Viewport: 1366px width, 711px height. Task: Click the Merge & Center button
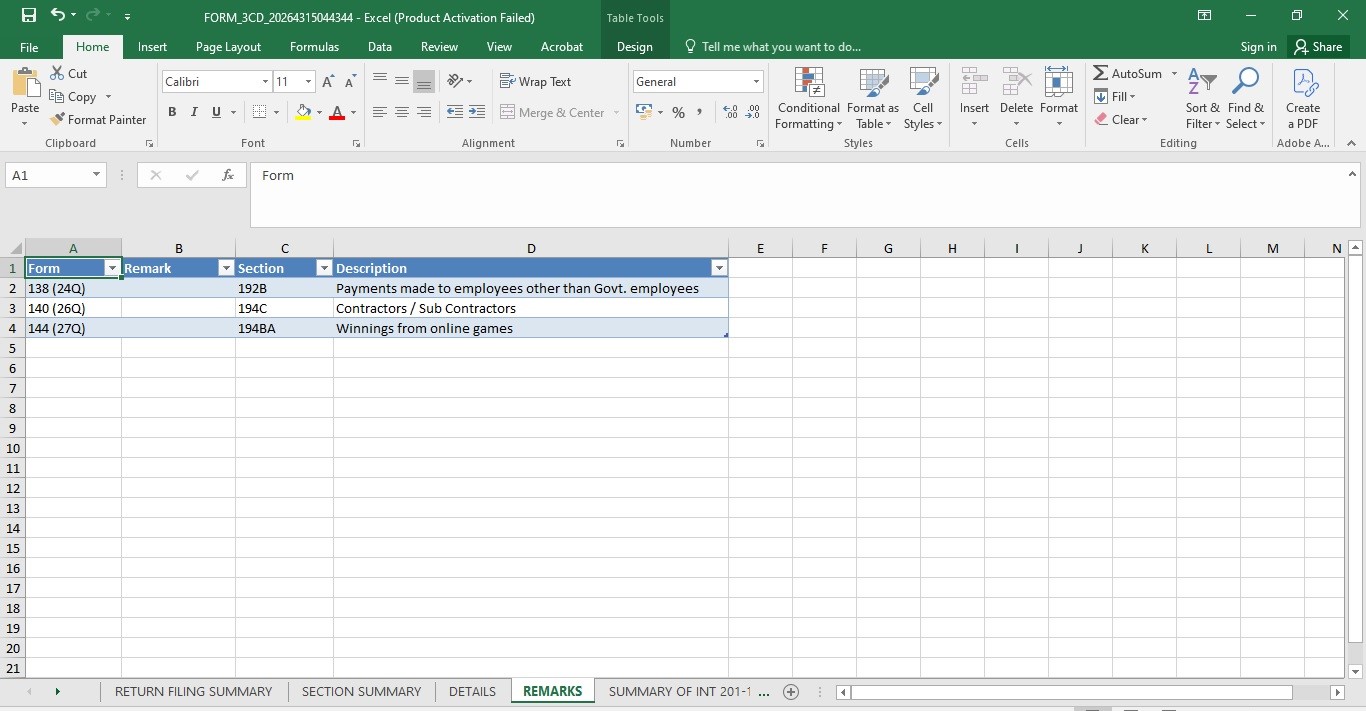[553, 112]
